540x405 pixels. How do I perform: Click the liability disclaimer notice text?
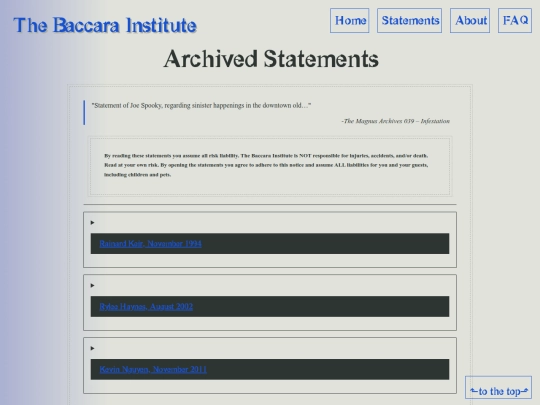pyautogui.click(x=266, y=165)
